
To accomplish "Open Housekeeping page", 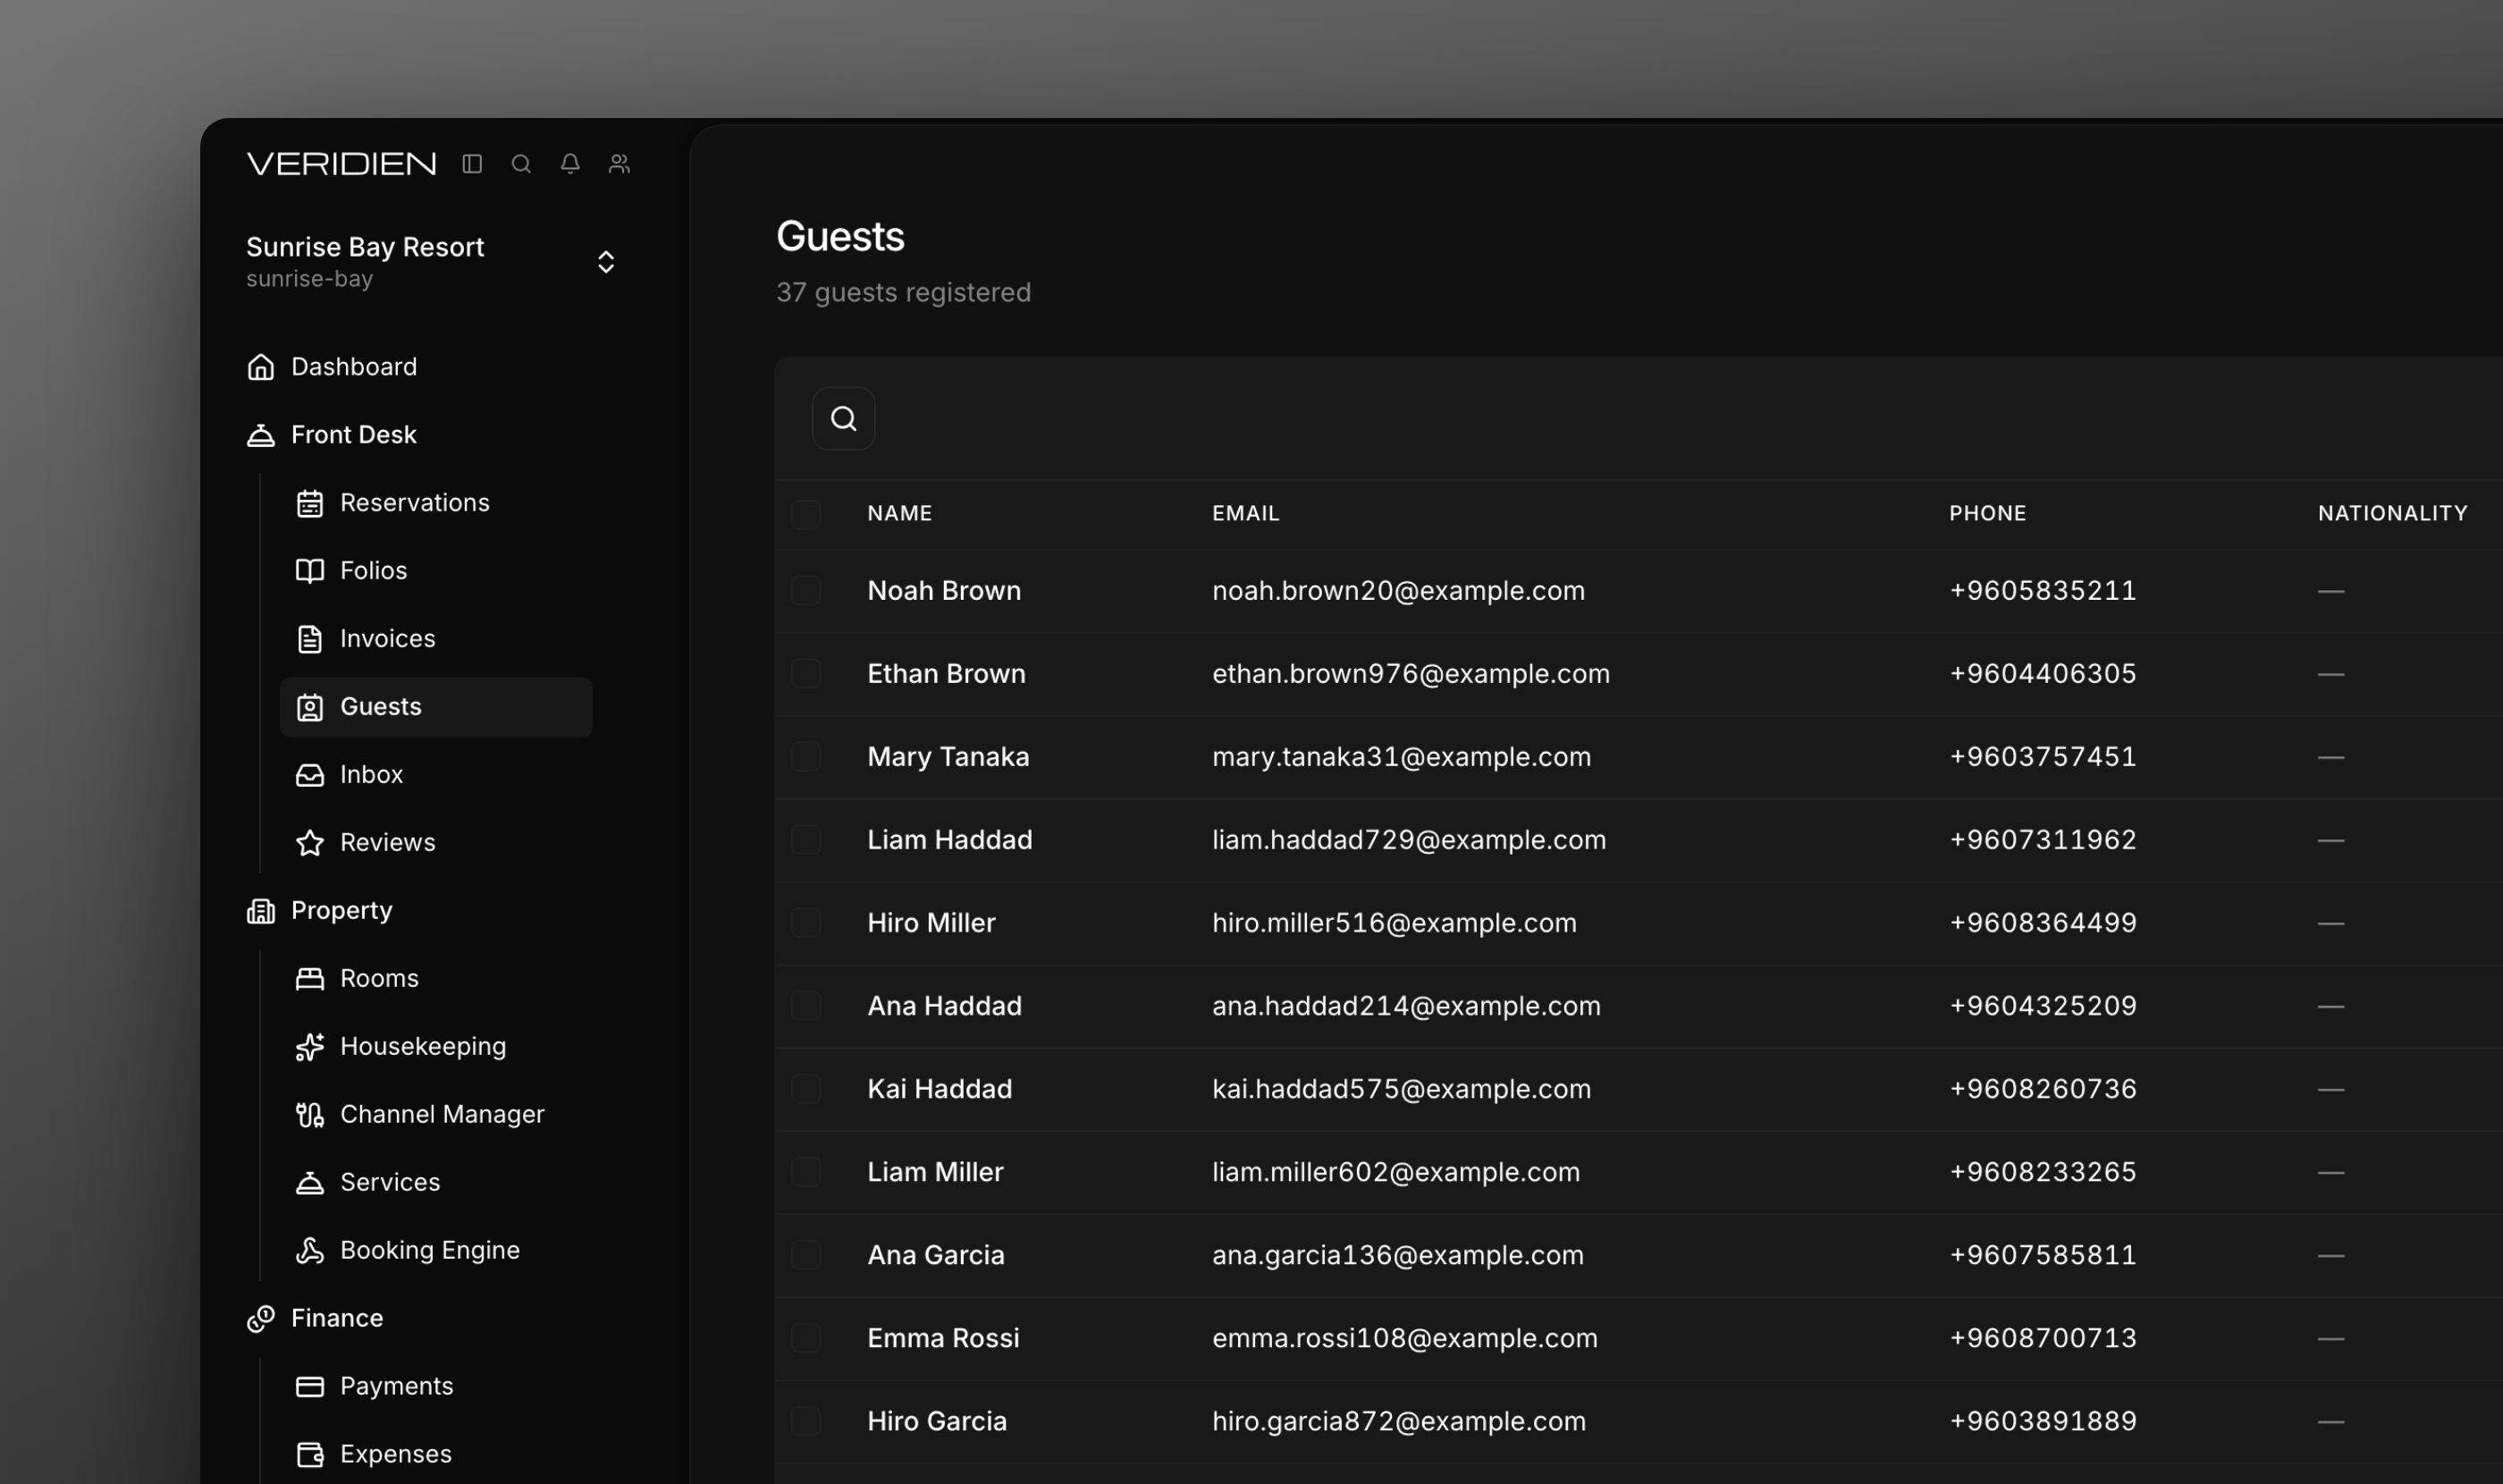I will (x=423, y=1047).
